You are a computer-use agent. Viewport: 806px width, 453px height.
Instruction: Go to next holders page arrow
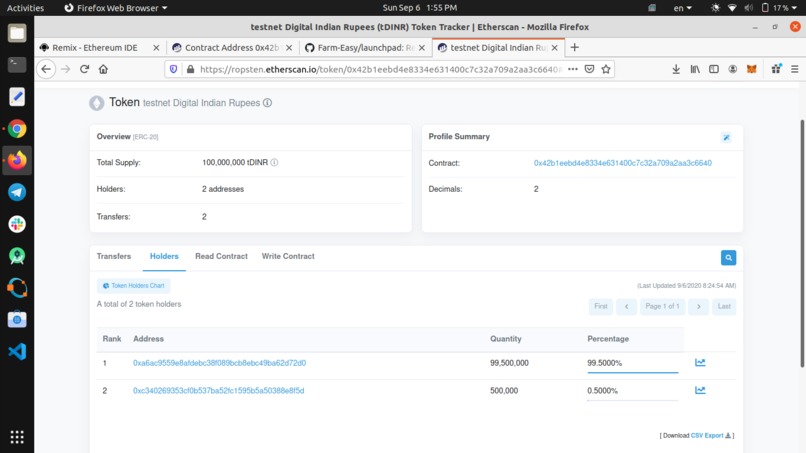[699, 306]
